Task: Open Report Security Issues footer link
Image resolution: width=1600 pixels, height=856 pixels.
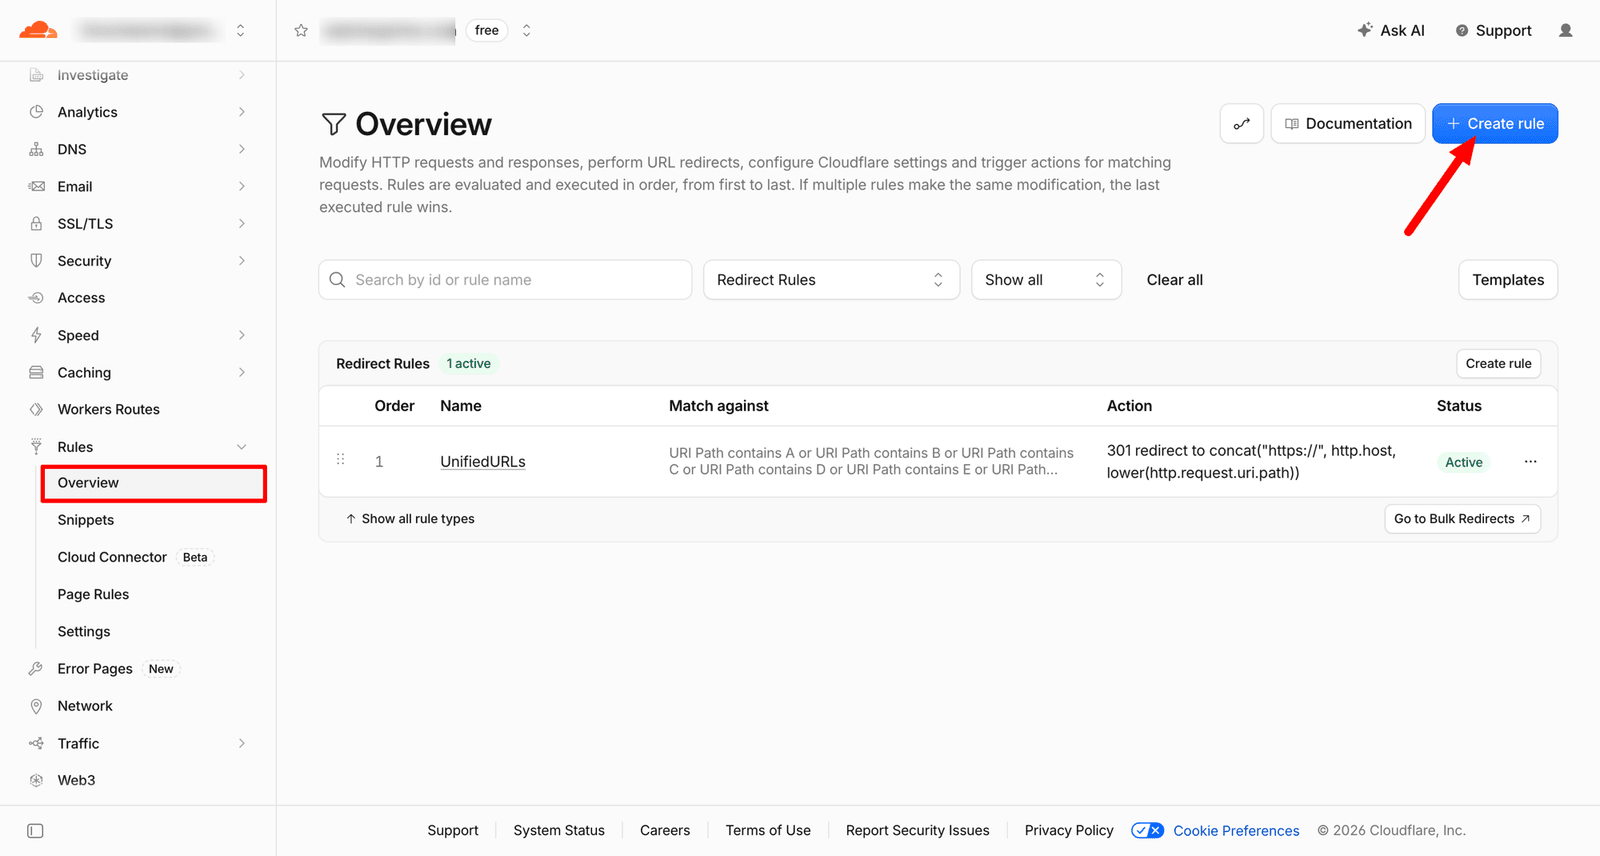Action: pyautogui.click(x=917, y=831)
